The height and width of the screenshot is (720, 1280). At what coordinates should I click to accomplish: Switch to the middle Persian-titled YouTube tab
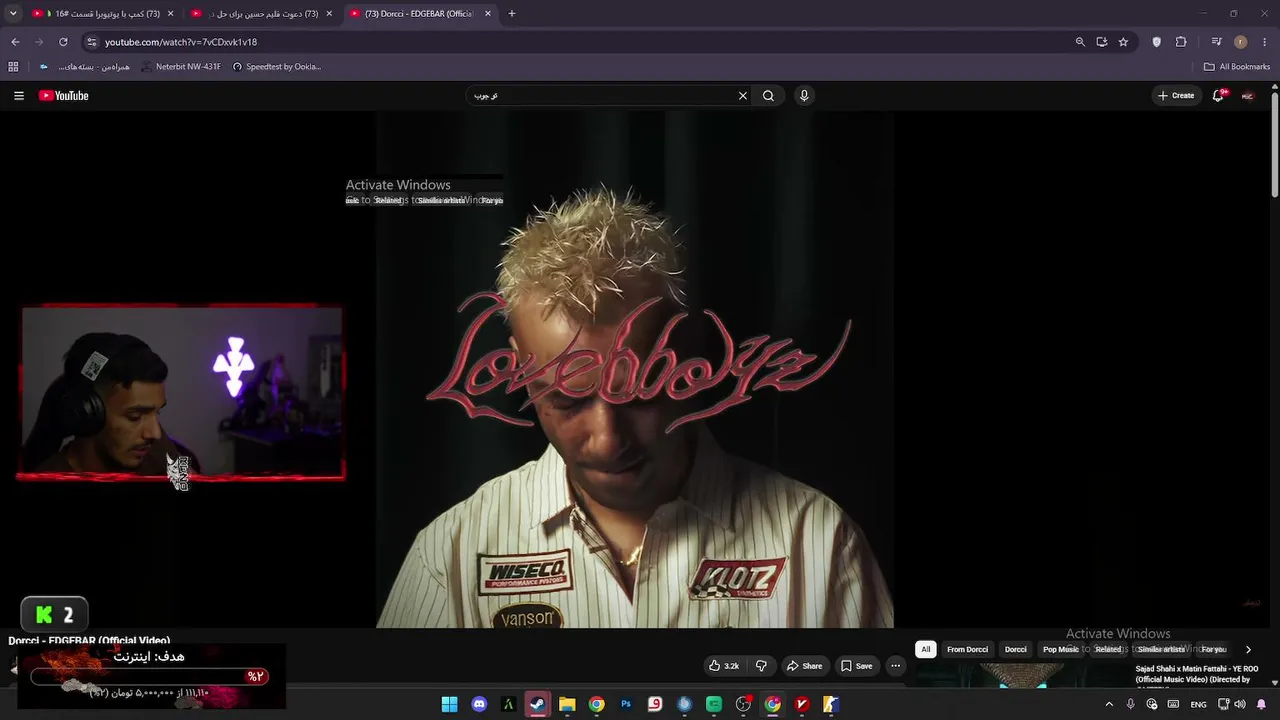[x=262, y=14]
